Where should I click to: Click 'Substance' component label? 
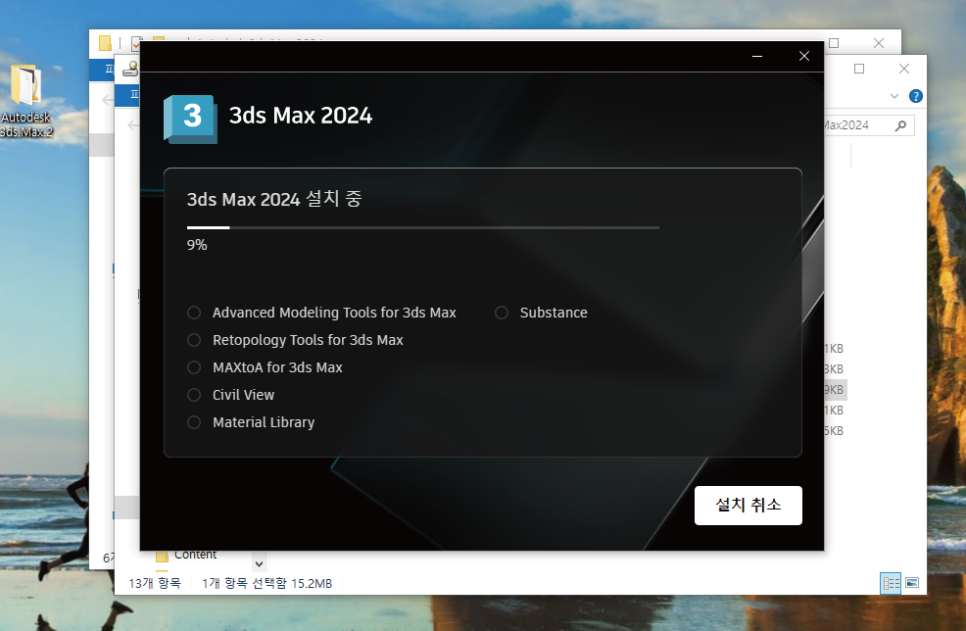click(553, 312)
